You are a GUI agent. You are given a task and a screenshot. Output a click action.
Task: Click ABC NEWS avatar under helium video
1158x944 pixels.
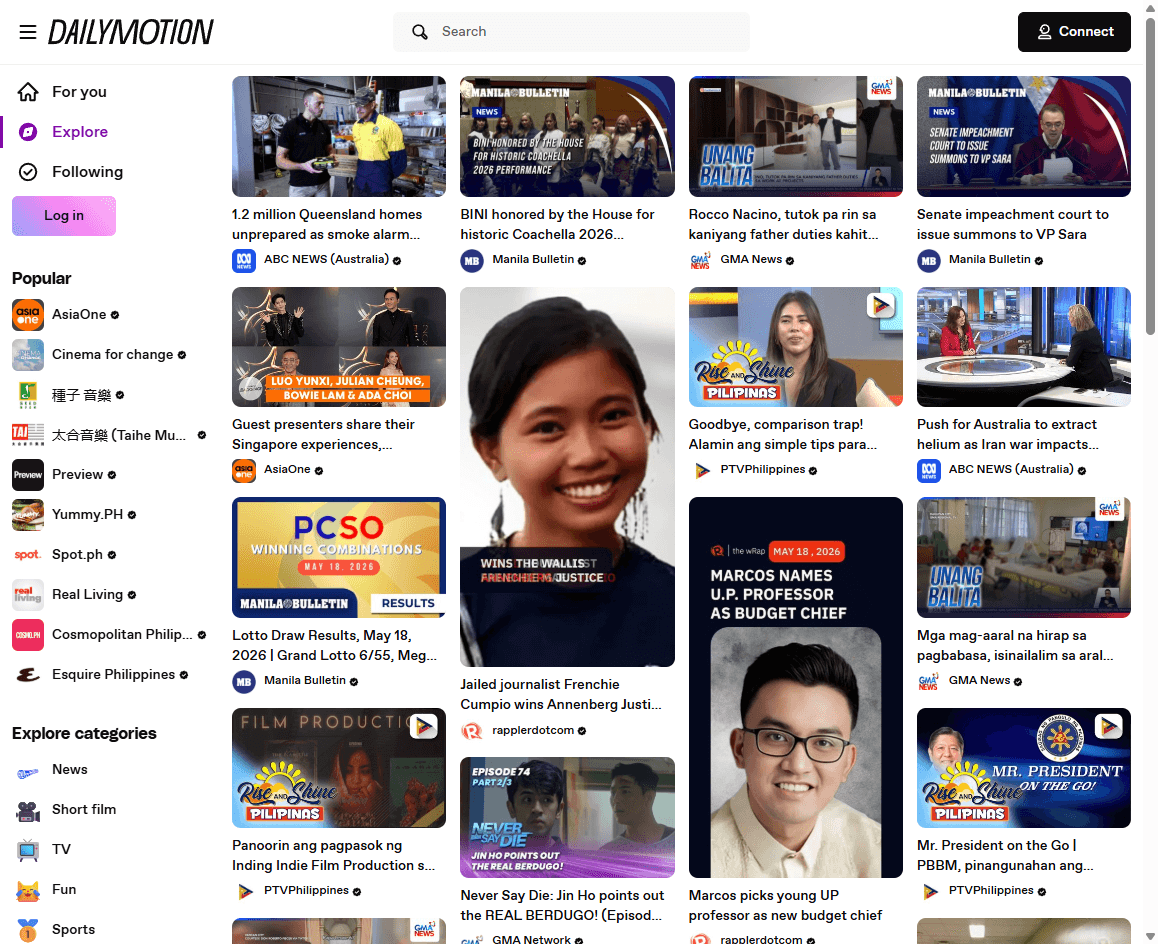(x=928, y=471)
